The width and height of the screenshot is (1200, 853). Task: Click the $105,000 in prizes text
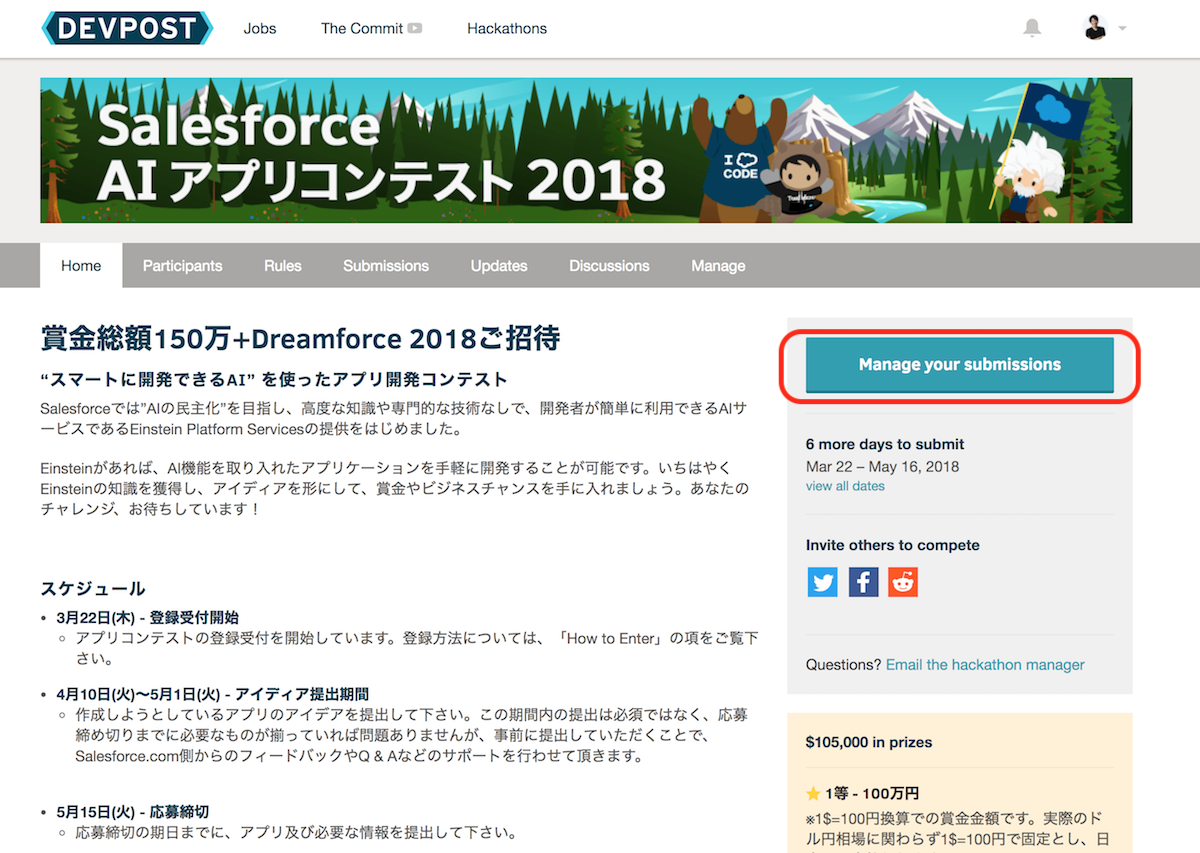point(869,742)
